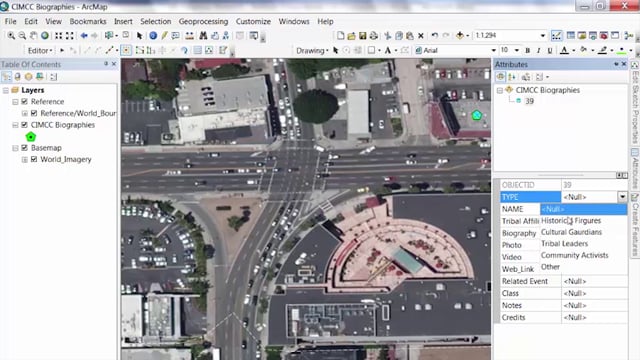
Task: Activate the Pan hand tool
Action: [33, 36]
